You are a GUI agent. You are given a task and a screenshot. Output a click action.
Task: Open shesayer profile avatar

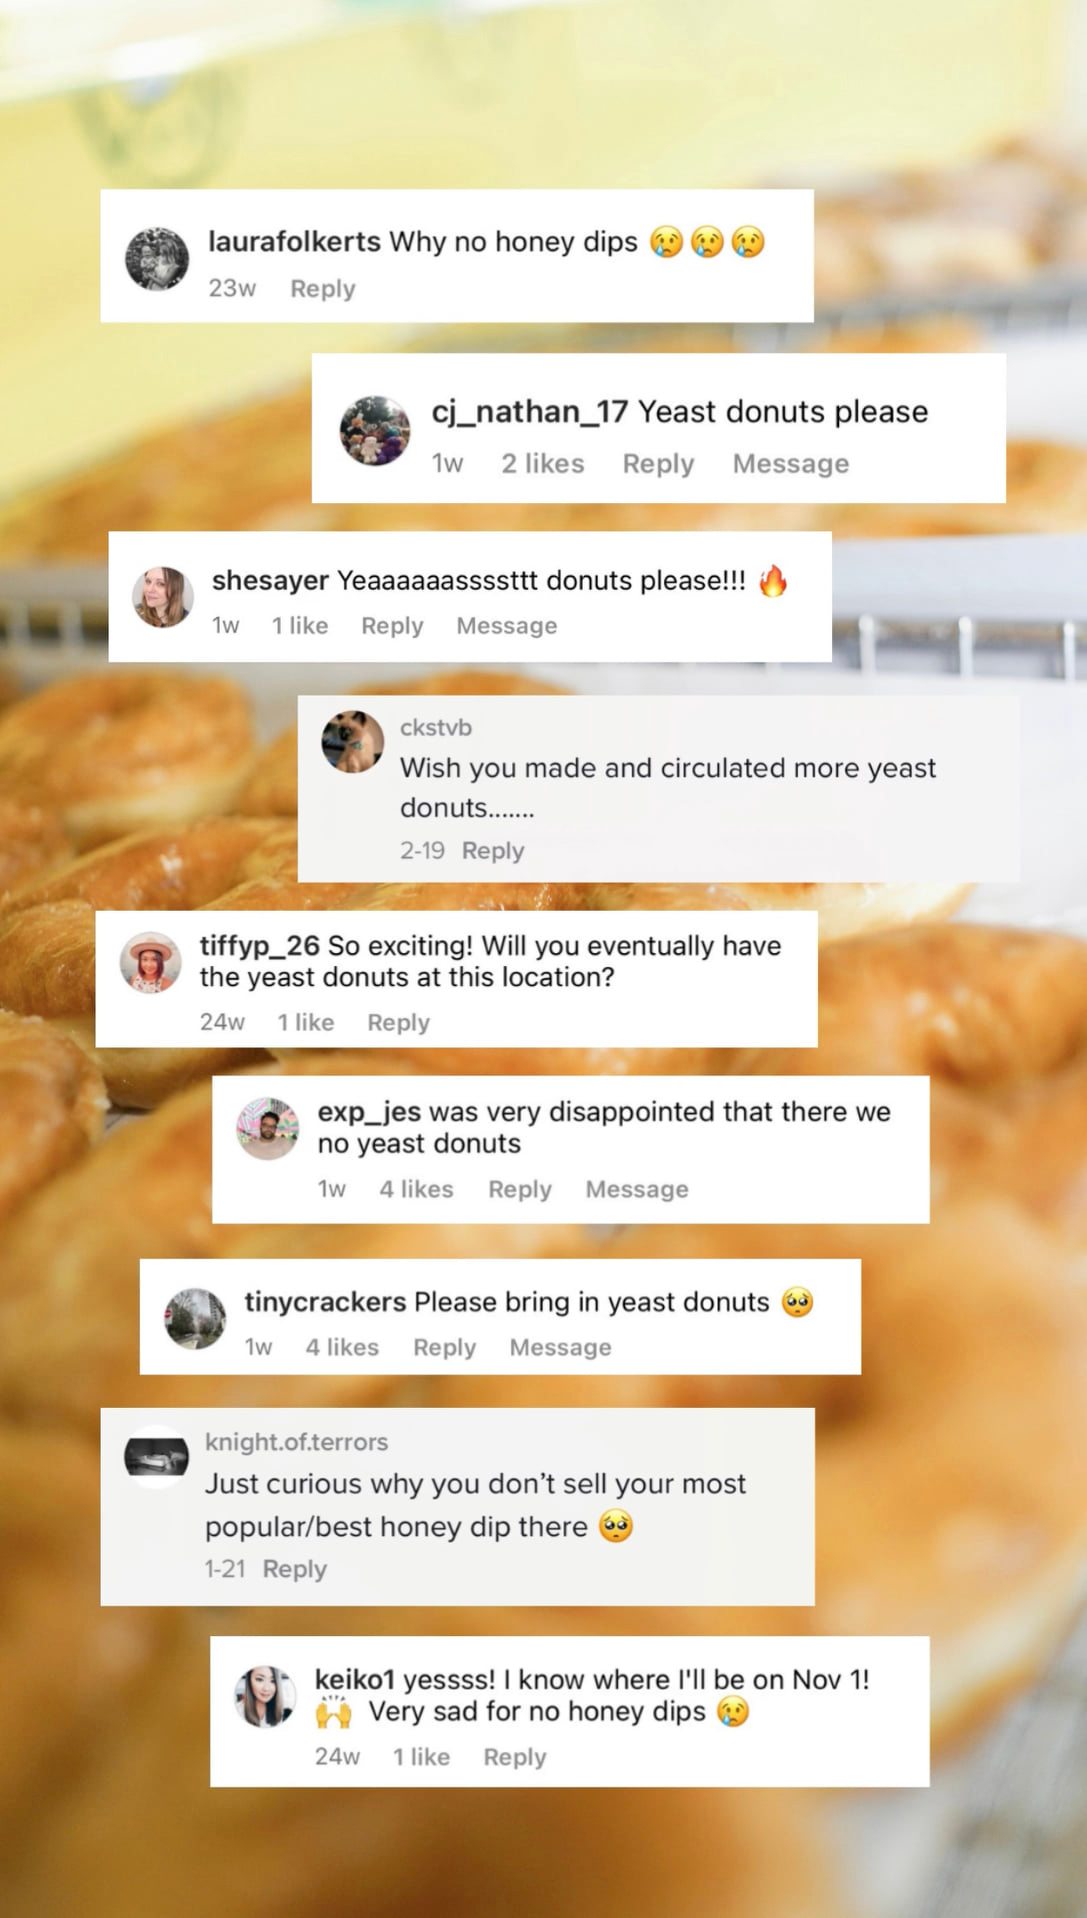tap(162, 597)
